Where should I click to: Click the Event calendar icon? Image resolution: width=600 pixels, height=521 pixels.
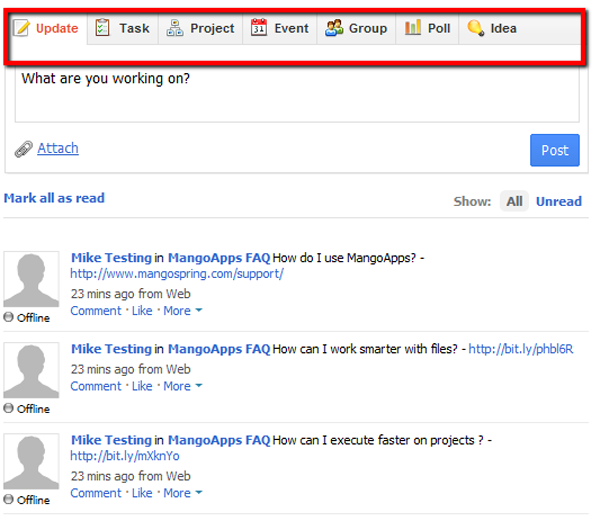pyautogui.click(x=259, y=27)
